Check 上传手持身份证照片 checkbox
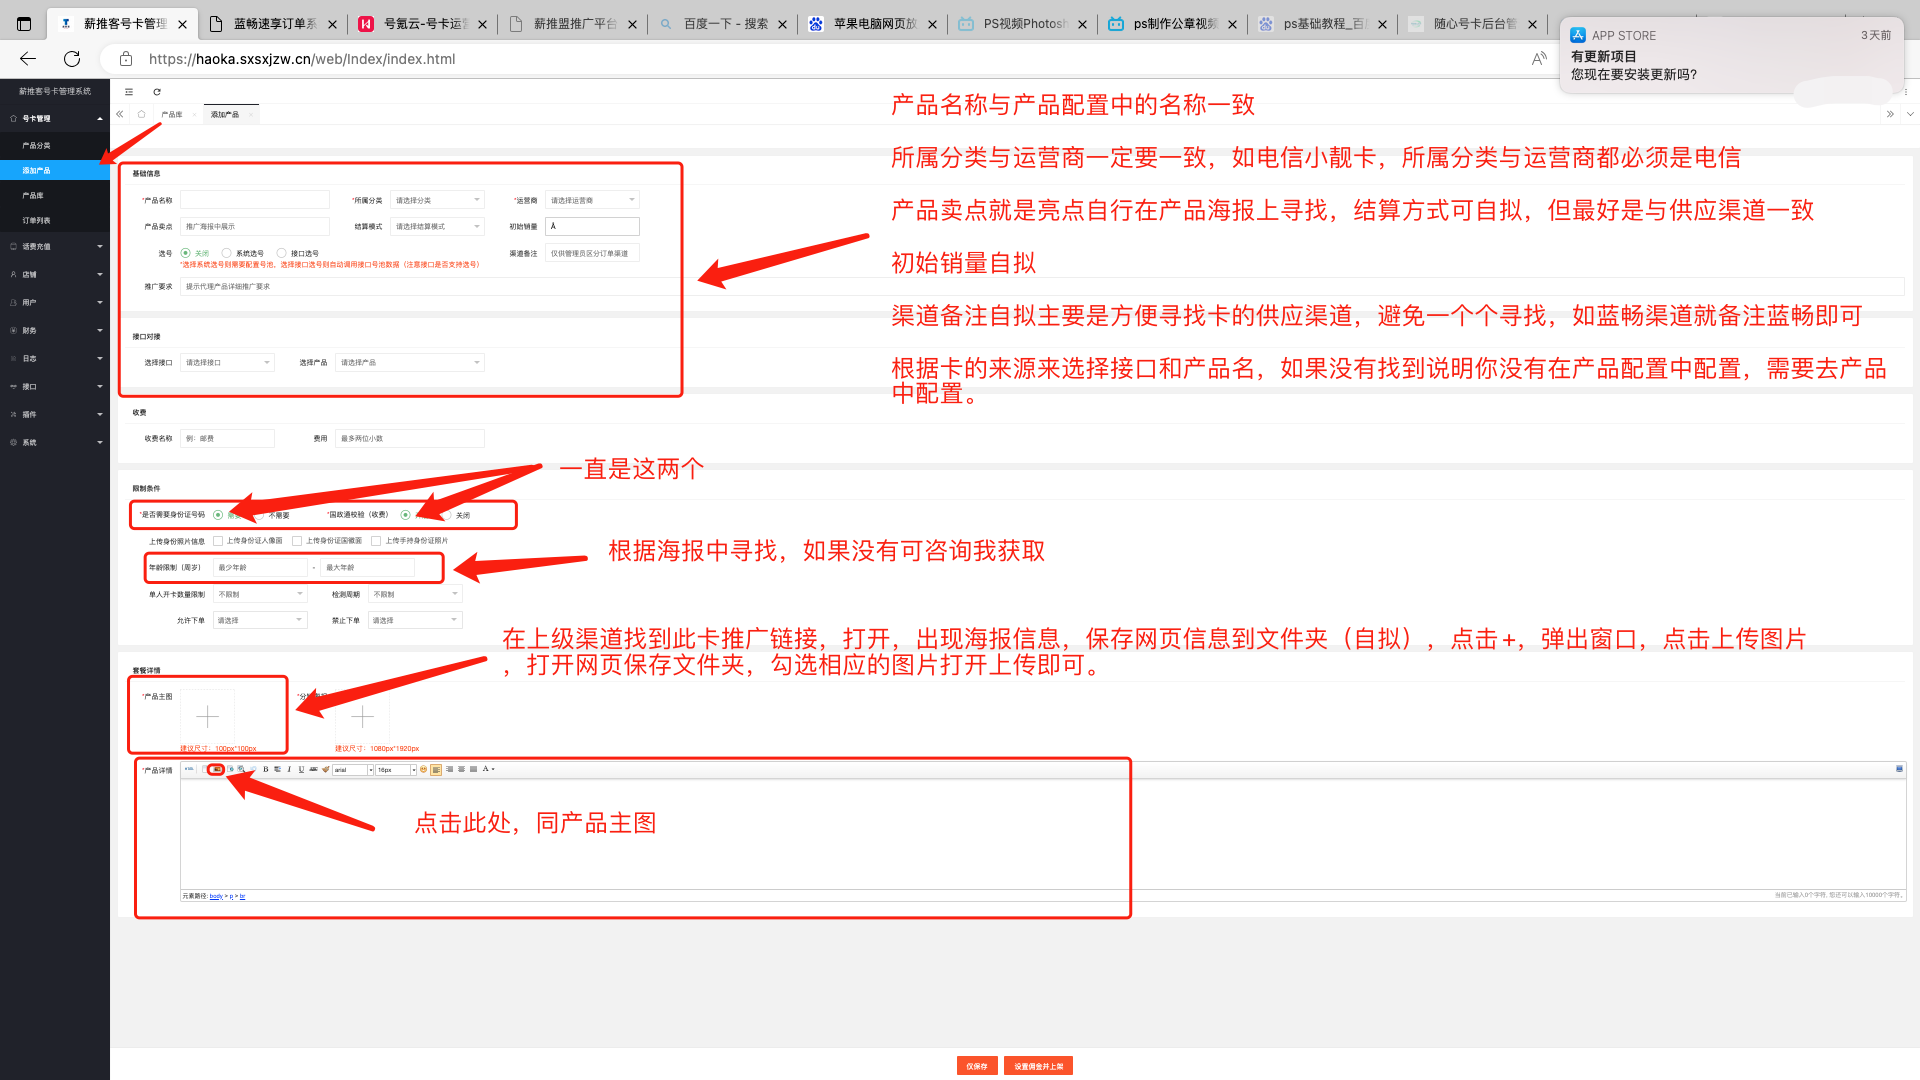 point(376,541)
